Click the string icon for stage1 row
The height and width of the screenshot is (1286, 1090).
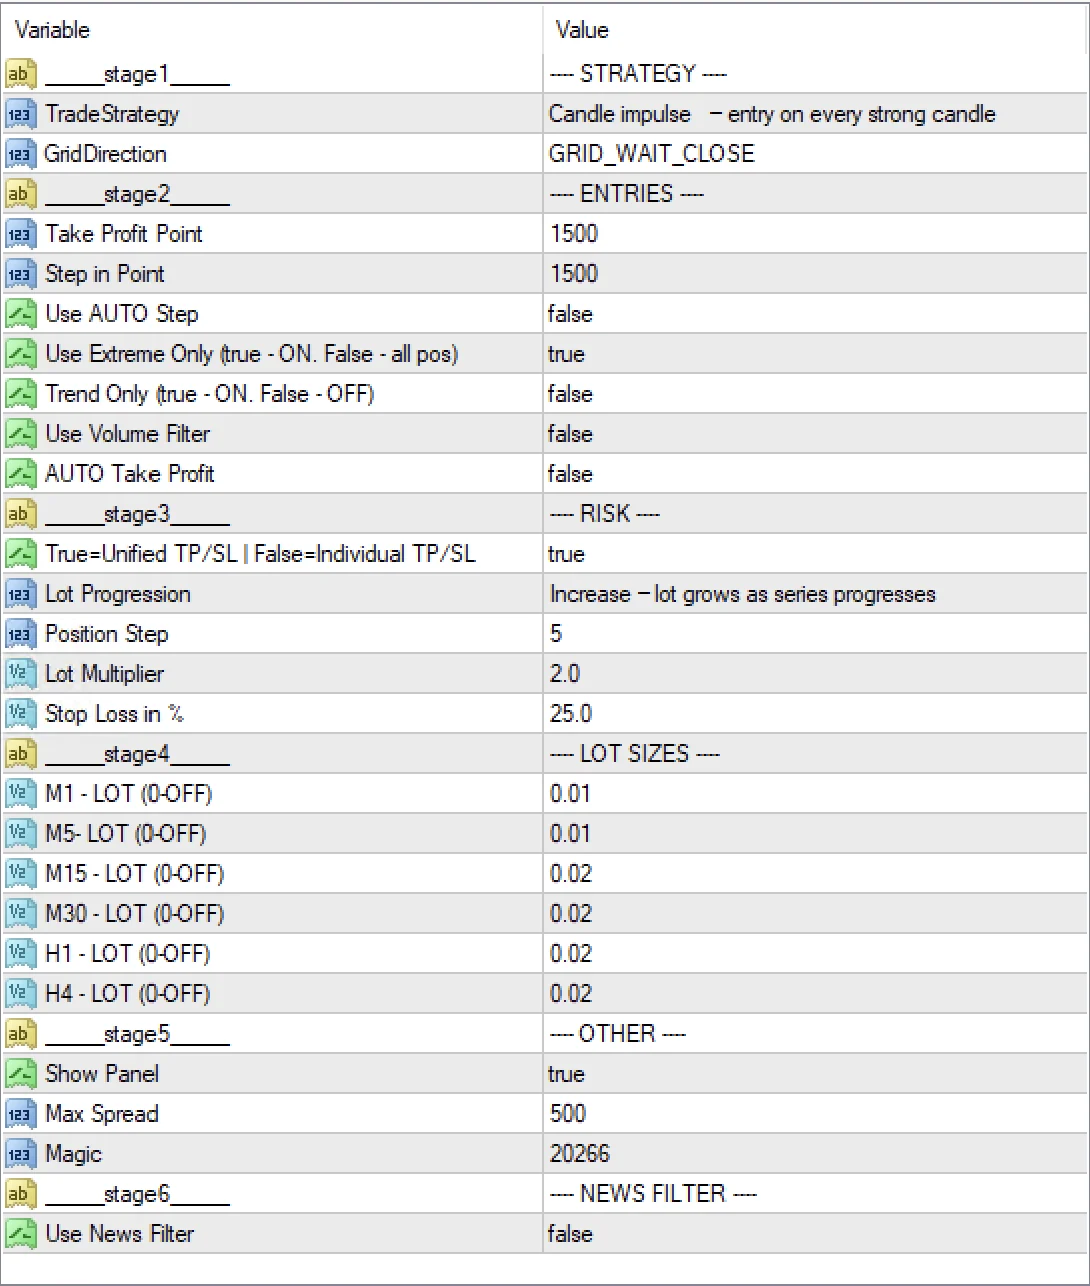[21, 74]
